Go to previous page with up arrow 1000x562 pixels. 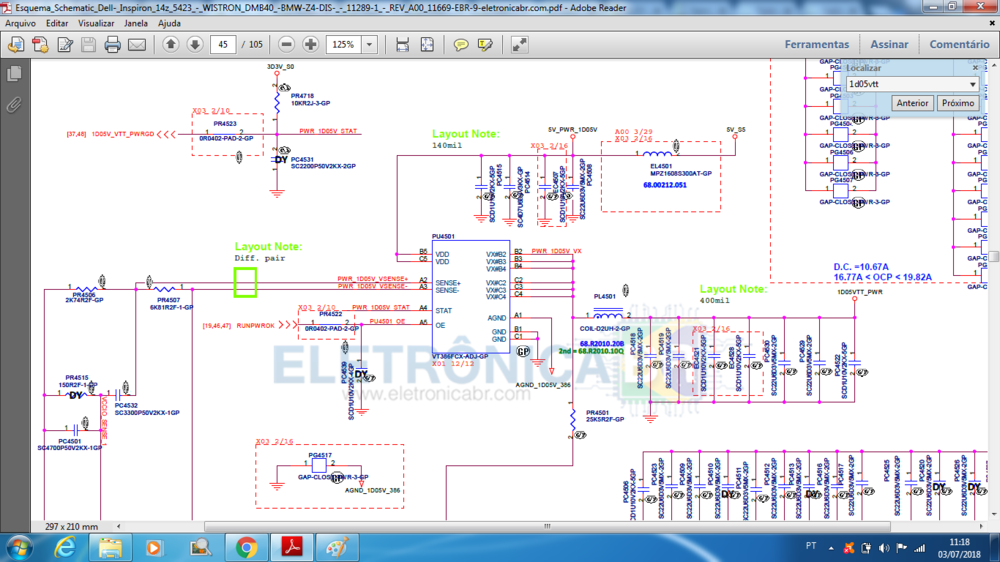click(170, 45)
